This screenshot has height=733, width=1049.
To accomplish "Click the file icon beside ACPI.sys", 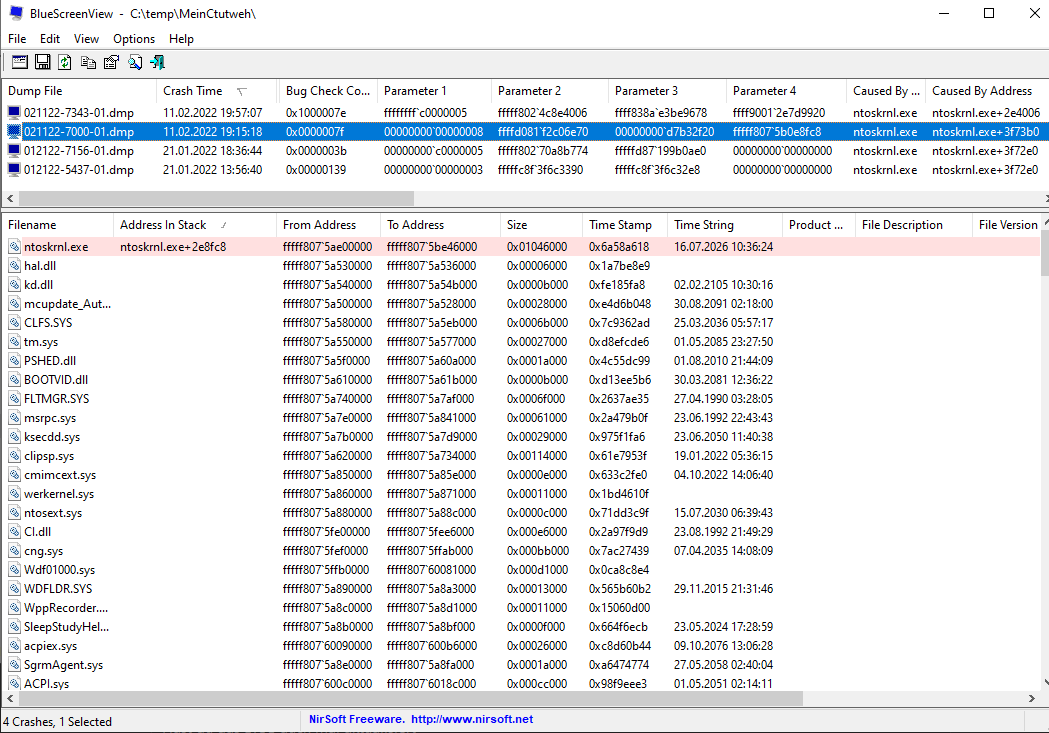I will pos(14,684).
